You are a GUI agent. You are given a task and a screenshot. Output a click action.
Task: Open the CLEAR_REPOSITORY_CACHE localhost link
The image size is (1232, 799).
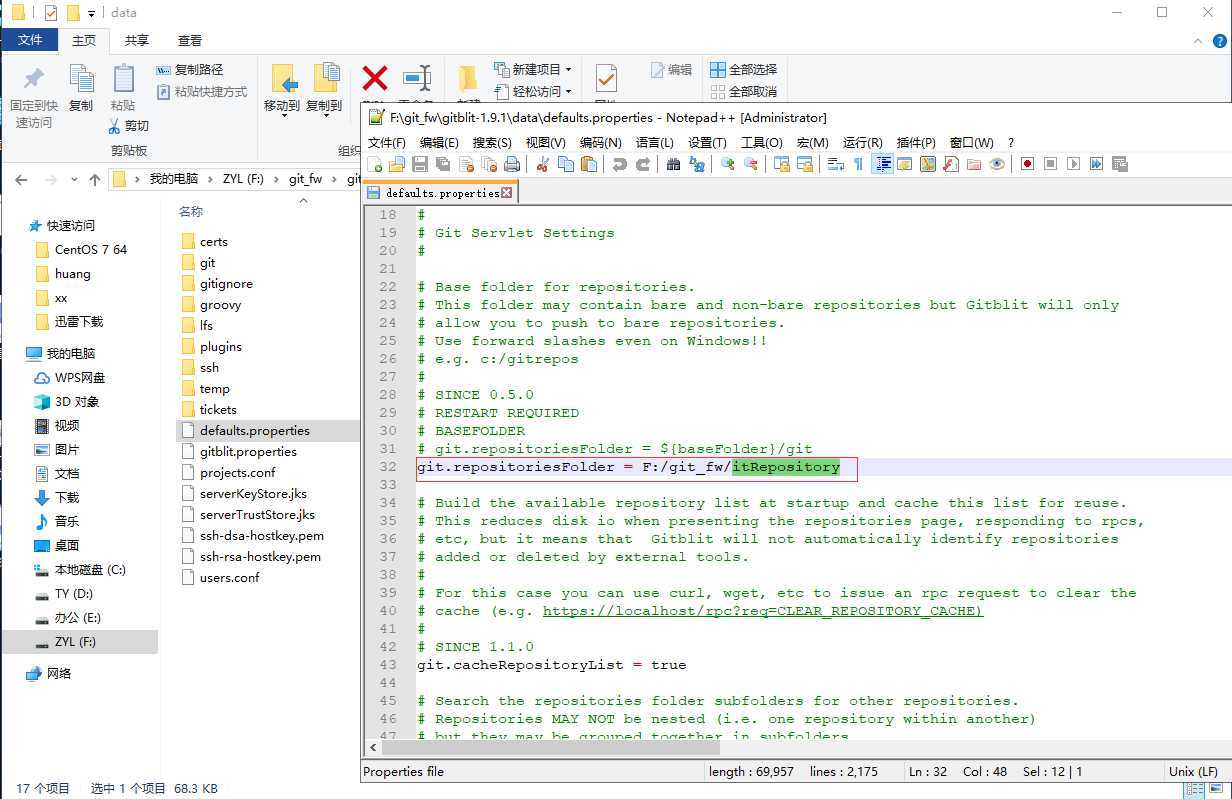click(x=763, y=611)
